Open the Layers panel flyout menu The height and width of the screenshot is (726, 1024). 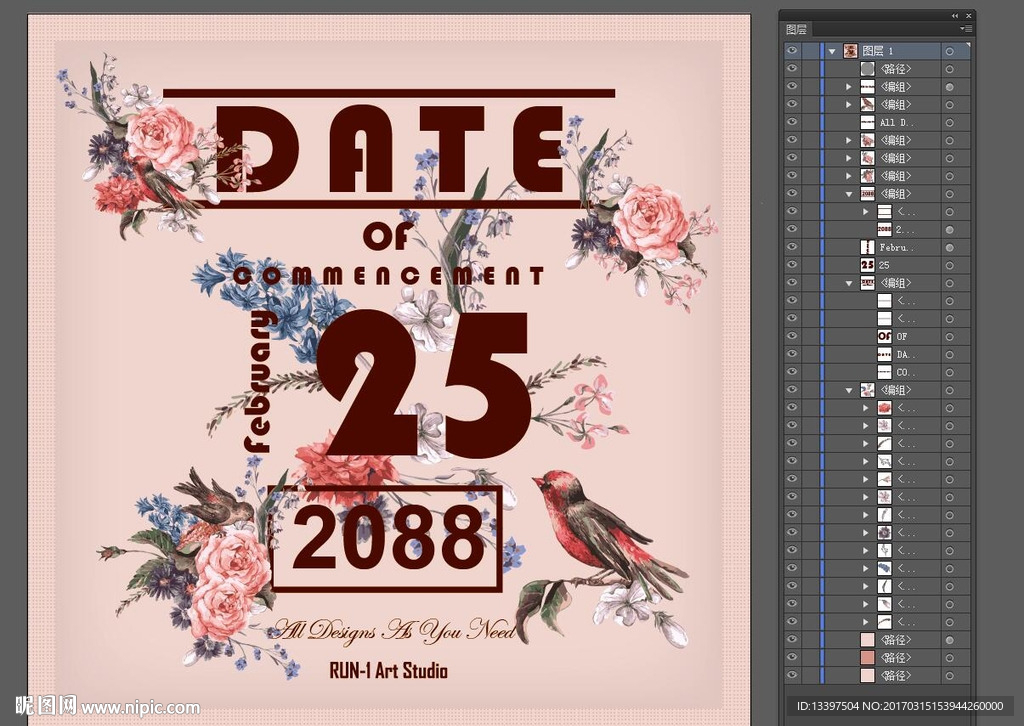(x=966, y=29)
